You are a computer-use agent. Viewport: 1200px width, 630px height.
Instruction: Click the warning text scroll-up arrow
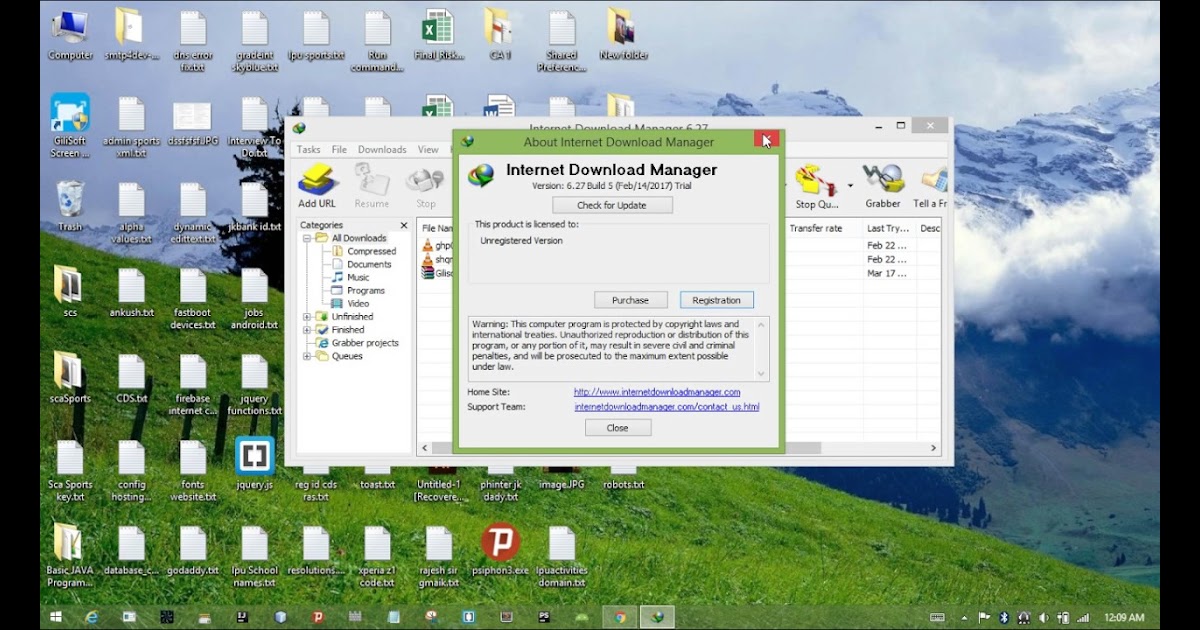tap(761, 325)
